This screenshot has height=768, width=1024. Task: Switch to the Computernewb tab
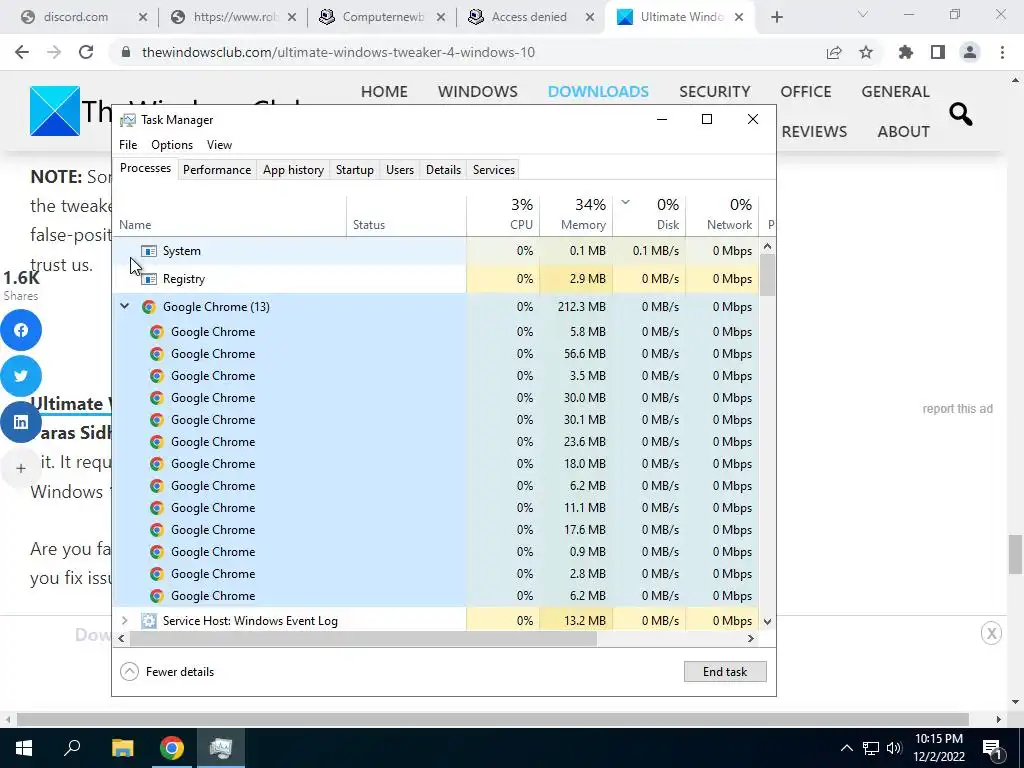(383, 18)
